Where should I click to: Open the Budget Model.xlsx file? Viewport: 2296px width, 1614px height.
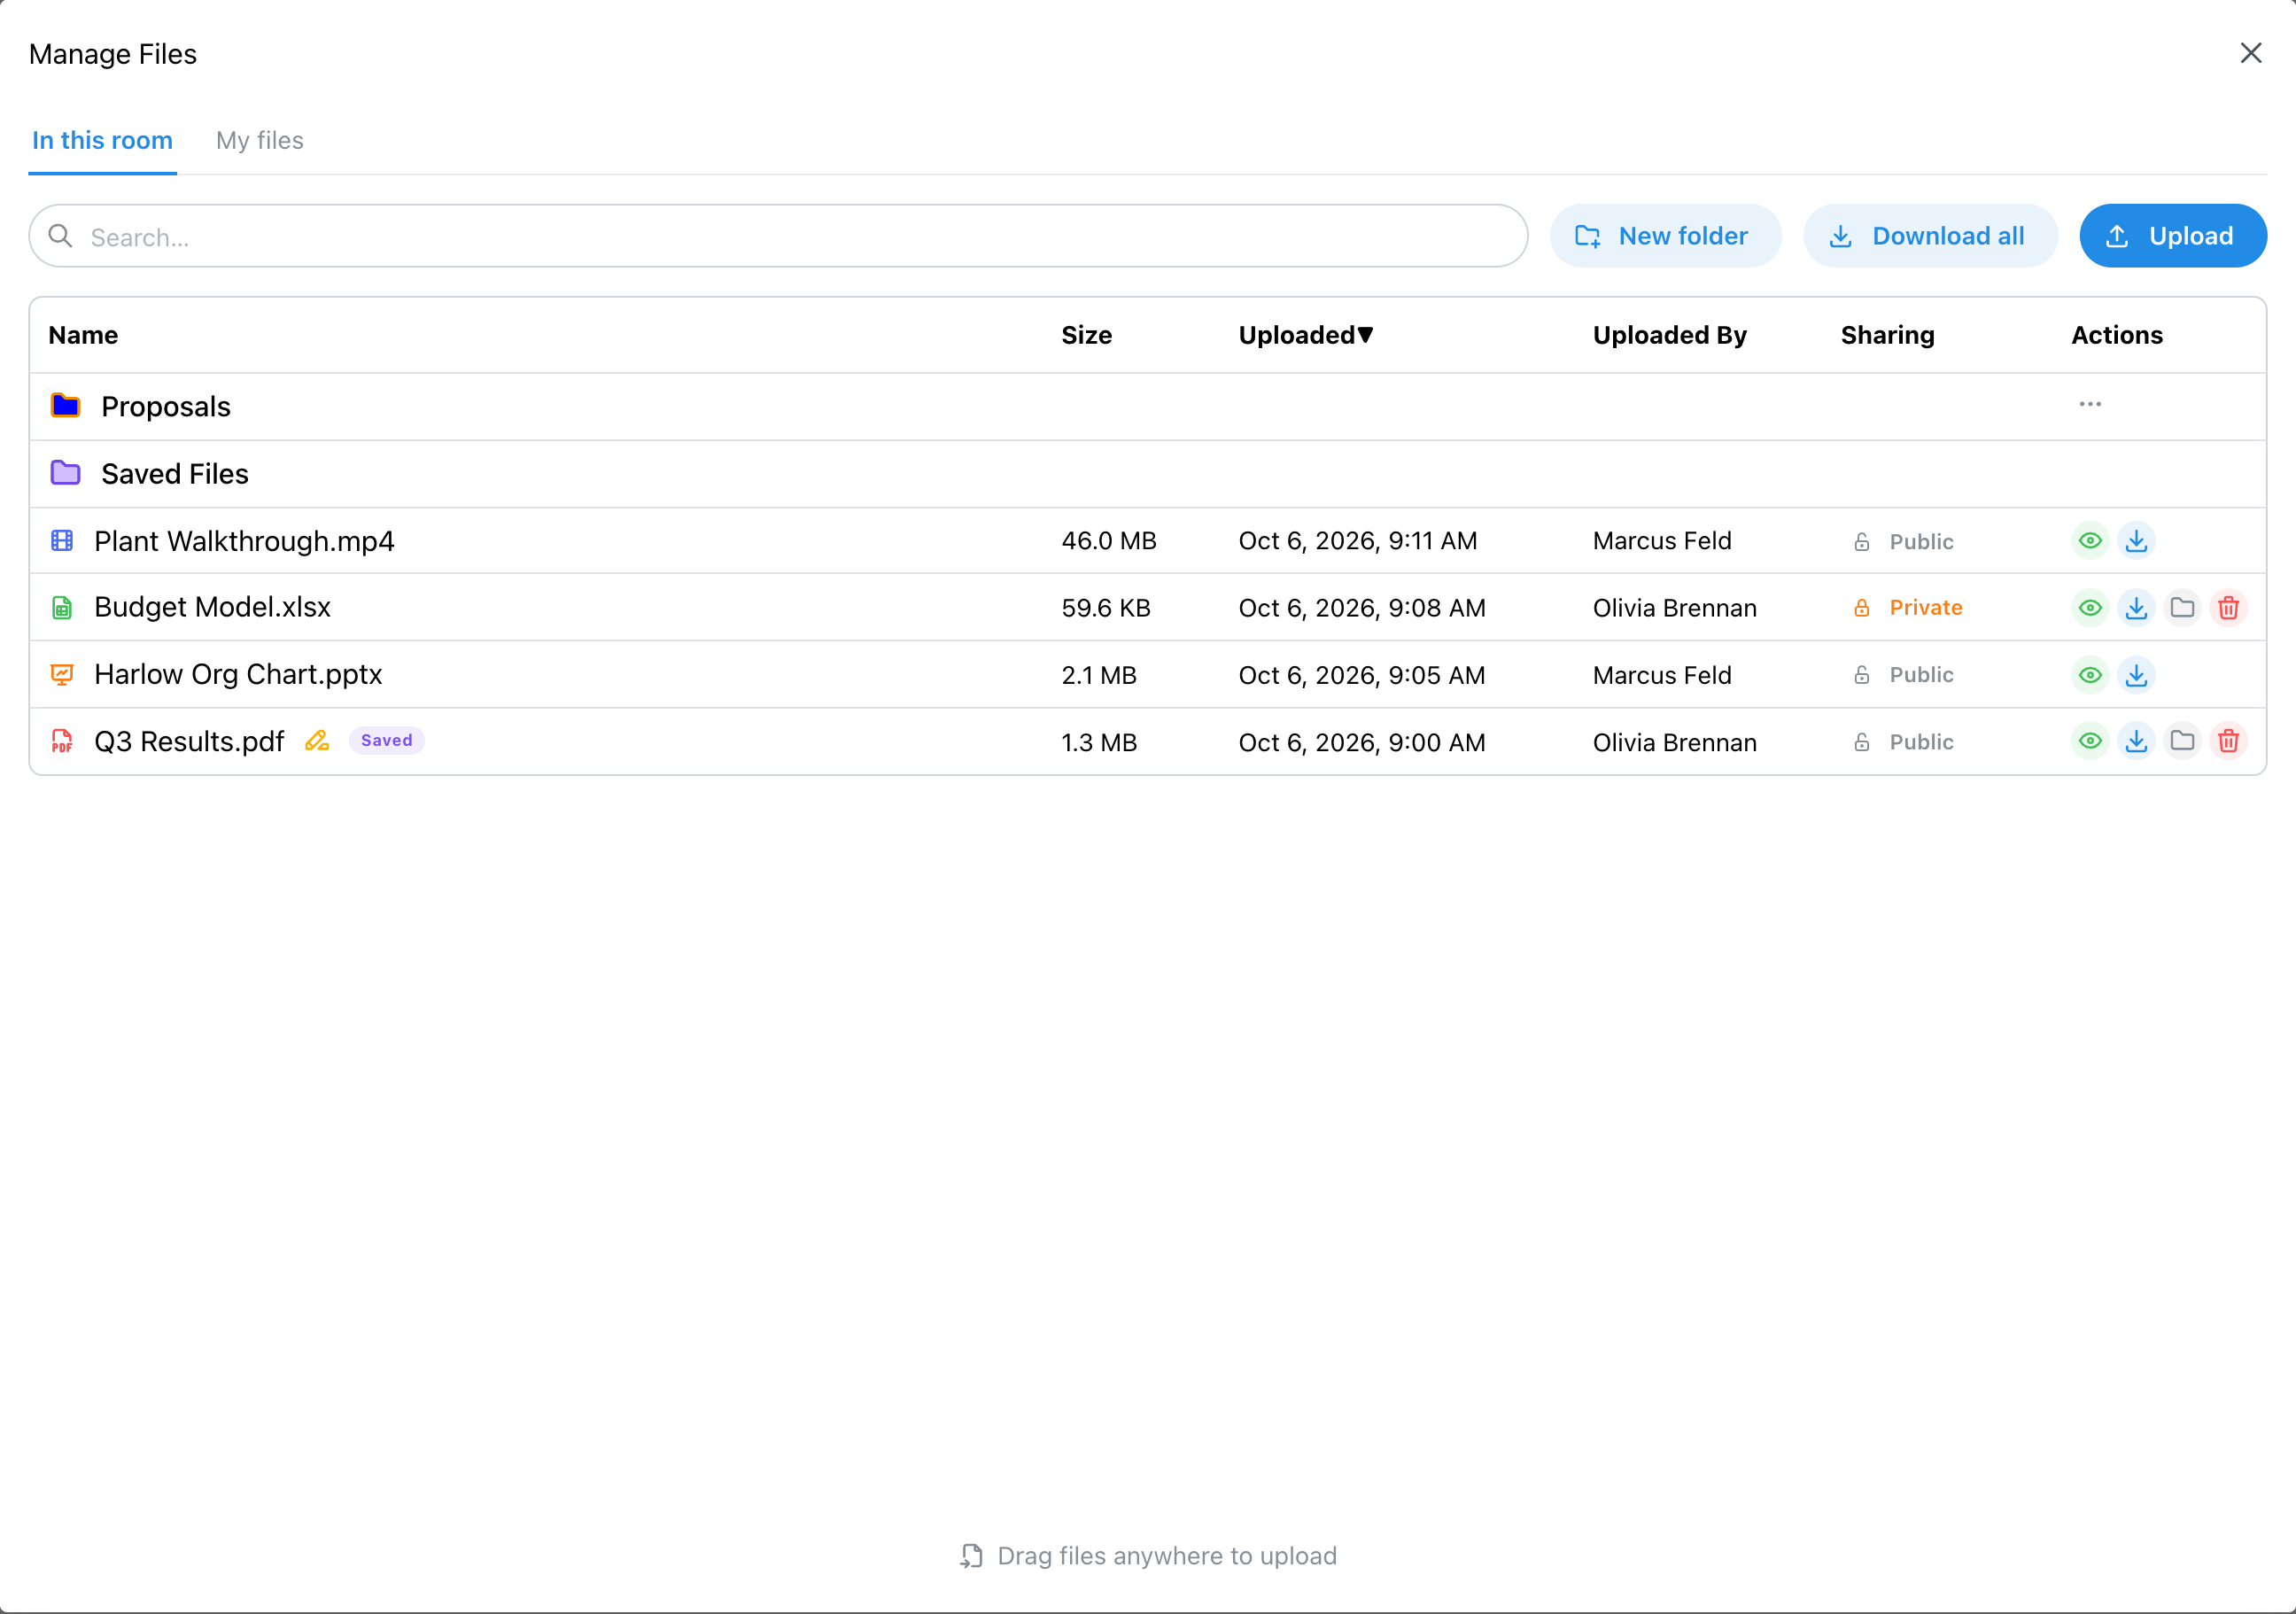coord(212,608)
